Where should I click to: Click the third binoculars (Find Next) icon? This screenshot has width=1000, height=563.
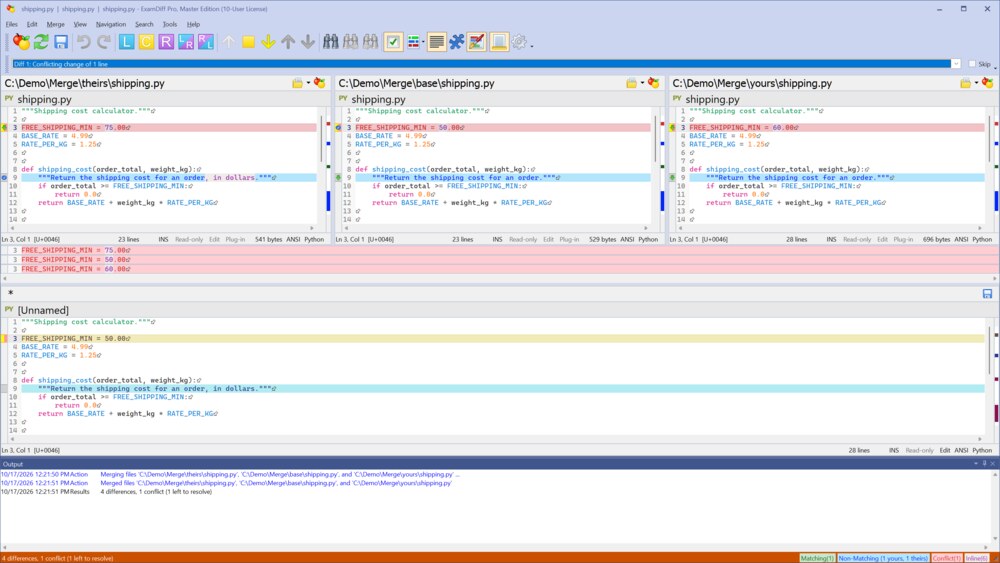click(370, 42)
